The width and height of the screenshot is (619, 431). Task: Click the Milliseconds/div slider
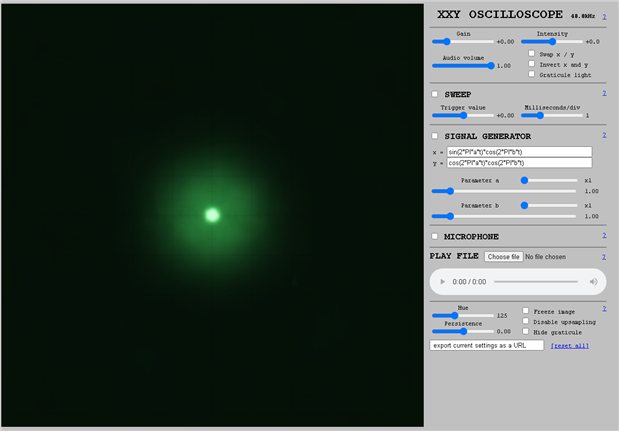coord(552,115)
